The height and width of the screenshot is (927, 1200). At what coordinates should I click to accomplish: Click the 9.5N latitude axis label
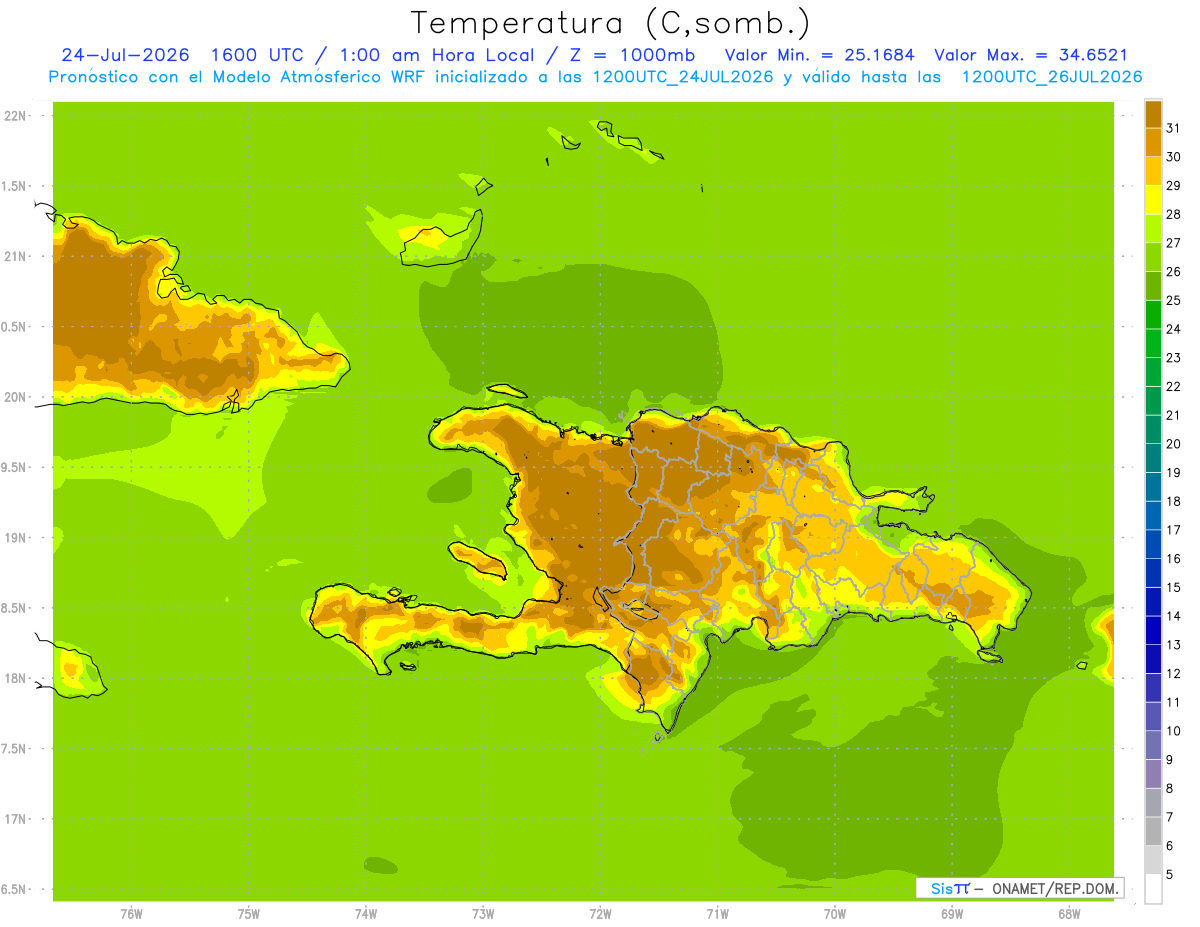15,467
